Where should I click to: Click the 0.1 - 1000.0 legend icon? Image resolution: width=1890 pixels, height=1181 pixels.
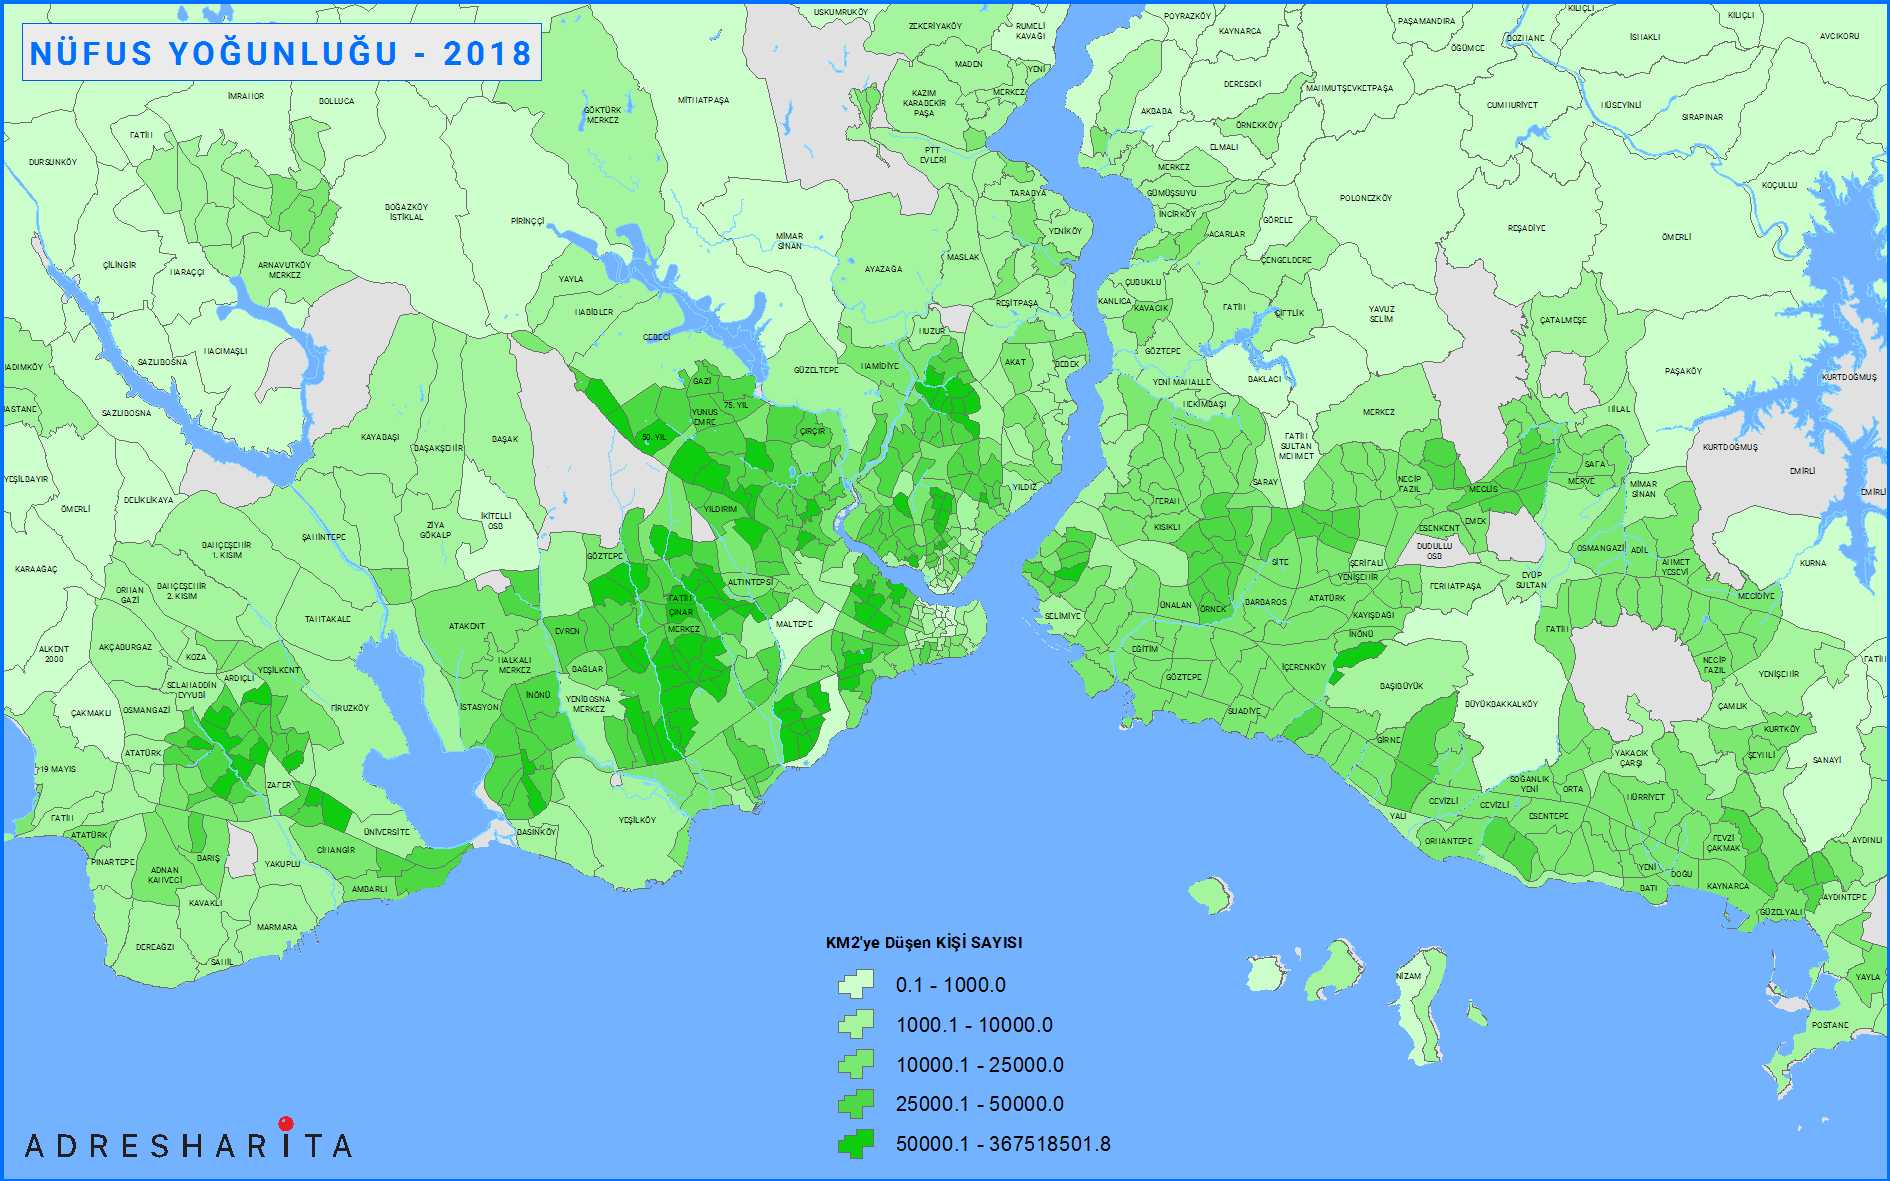point(856,985)
